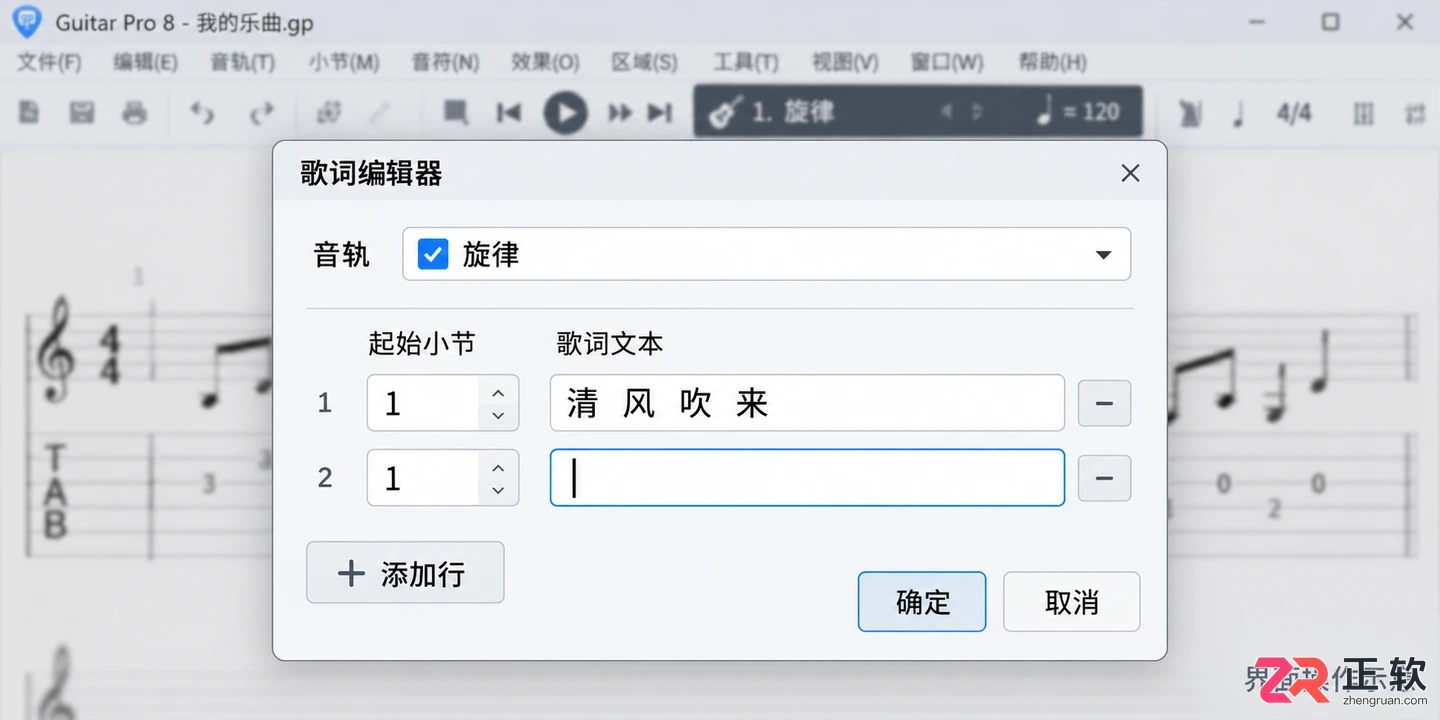Click the loop toolbar icon
Screen dimensions: 1440x720
pos(329,112)
